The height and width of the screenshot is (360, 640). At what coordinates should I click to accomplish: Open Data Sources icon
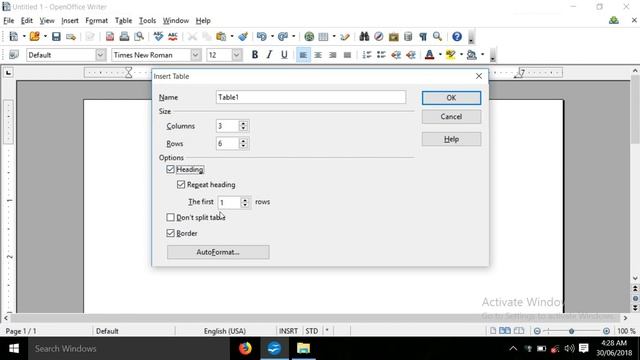[408, 37]
